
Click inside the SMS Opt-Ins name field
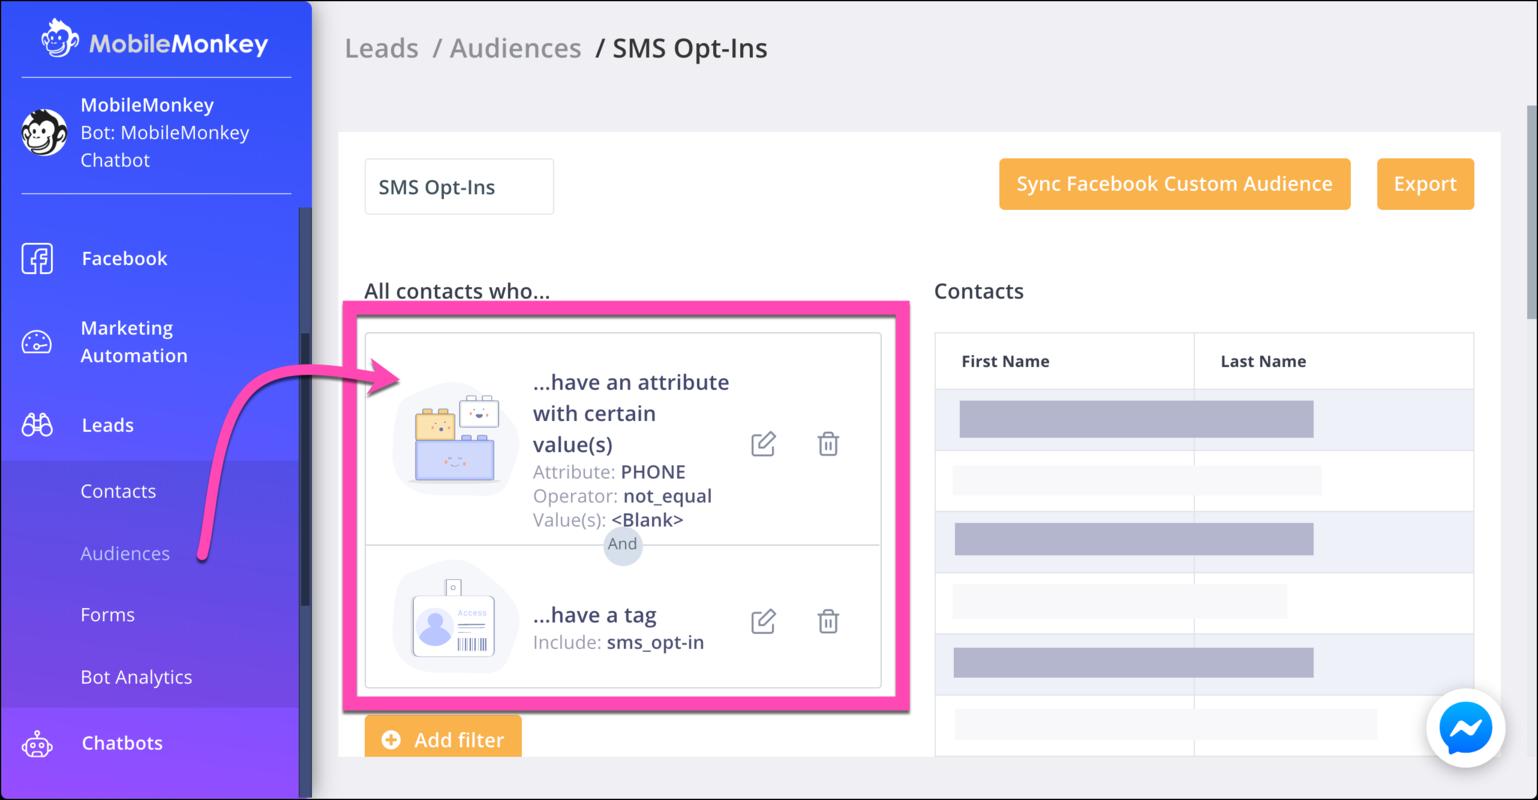point(458,186)
